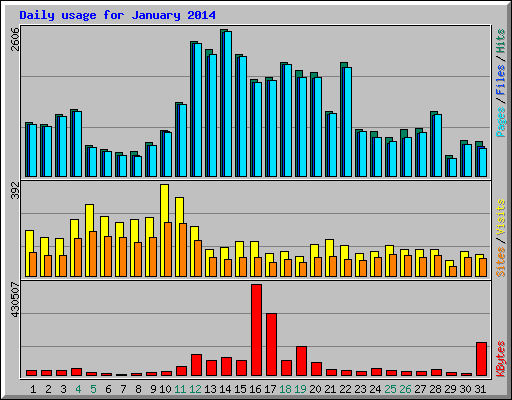Click the red KBytes bar for day 19

click(x=301, y=361)
